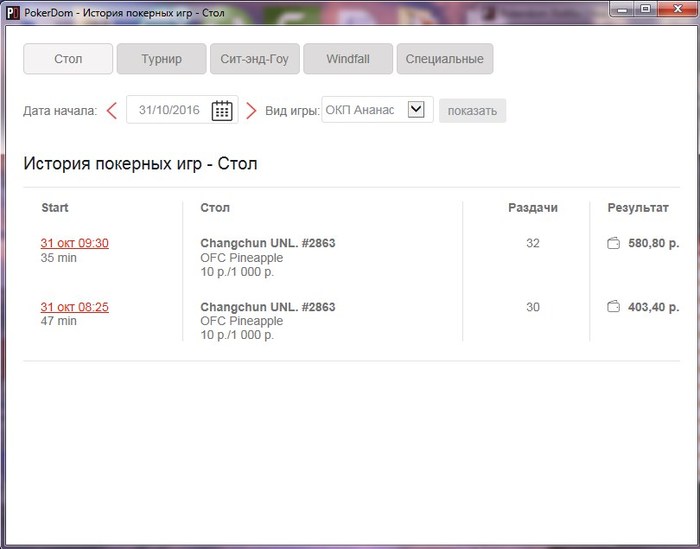700x549 pixels.
Task: Click the ОКП Ананас game type value
Action: click(x=360, y=110)
